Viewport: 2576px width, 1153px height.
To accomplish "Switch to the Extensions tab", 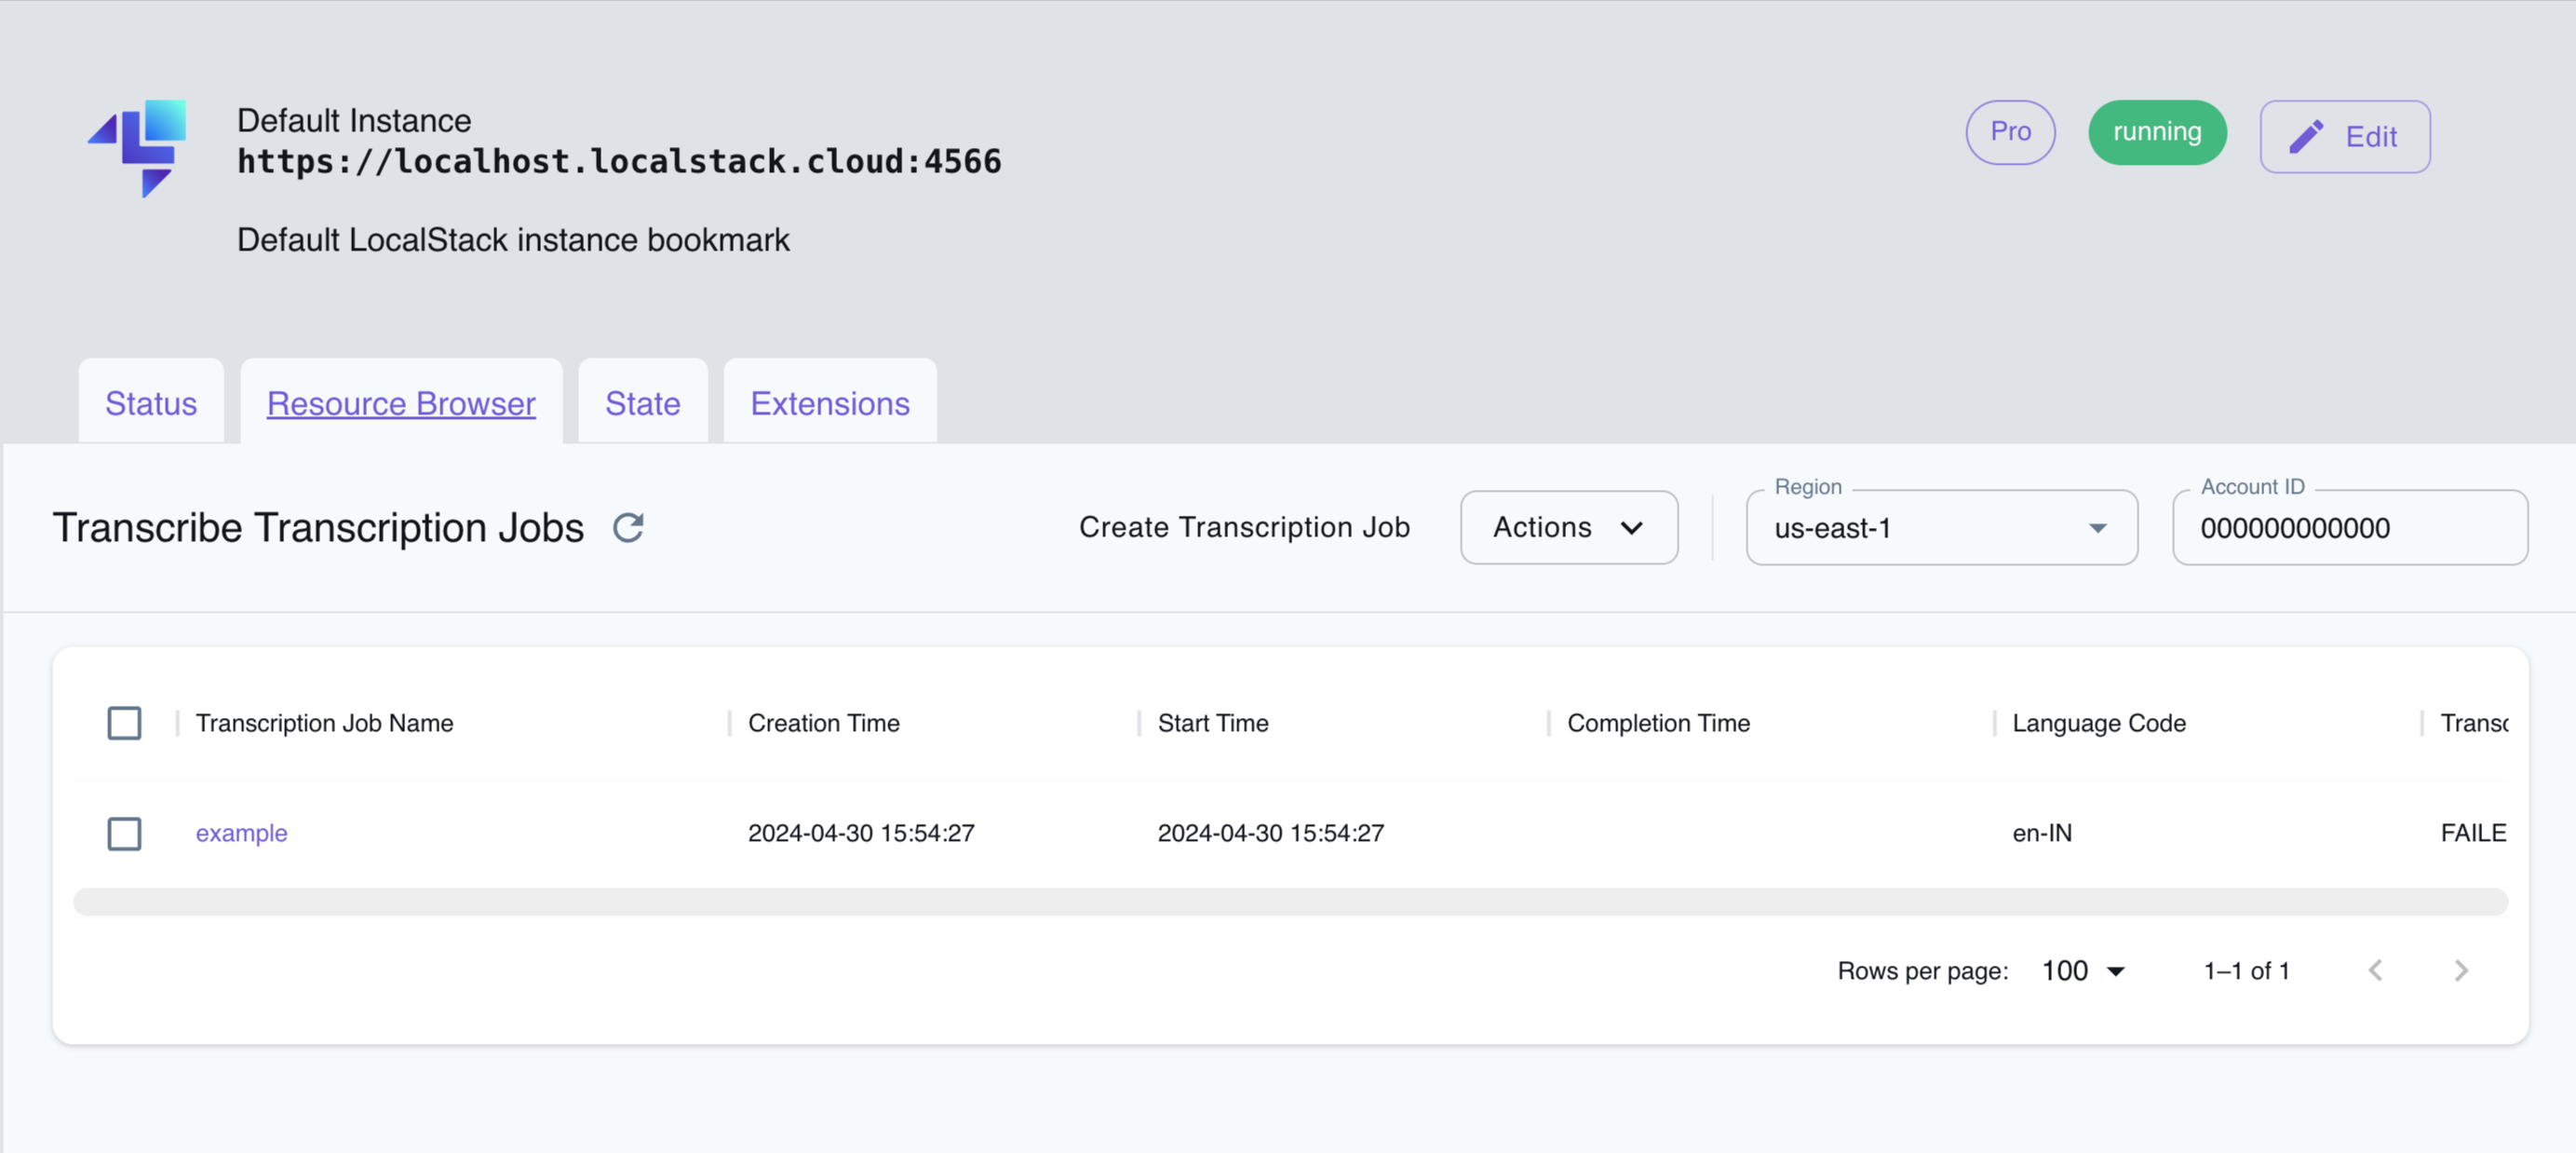I will [829, 403].
